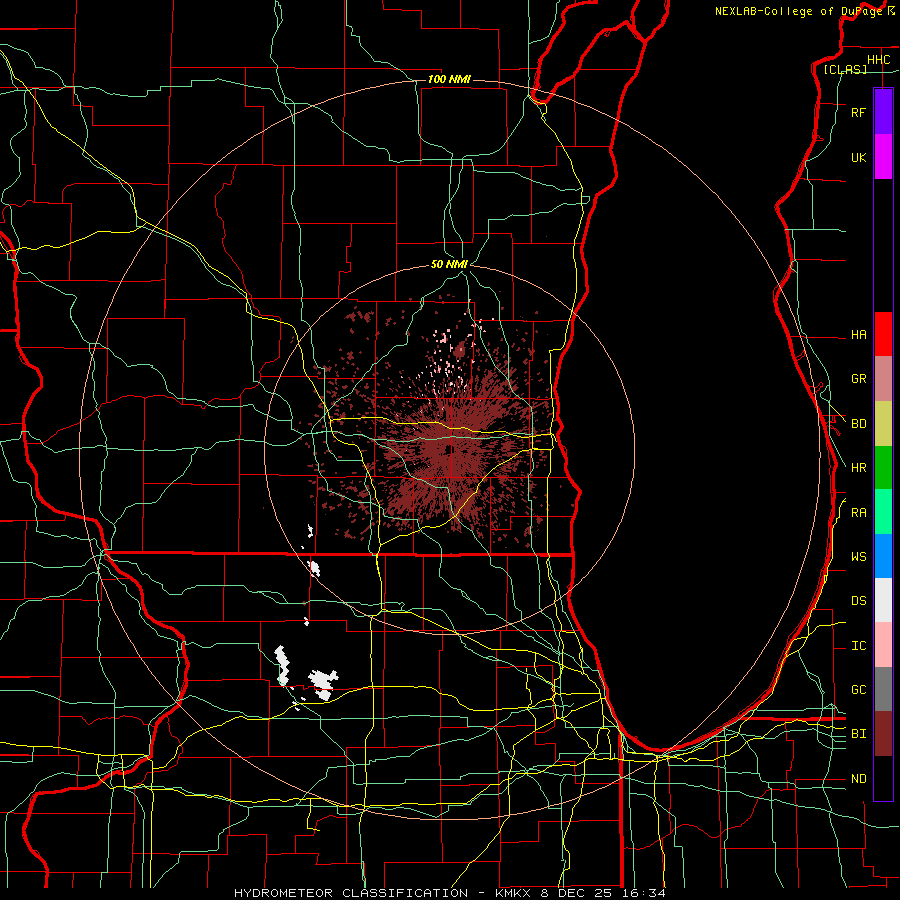Click the GR legend label
Screen dimensions: 900x900
(x=858, y=379)
